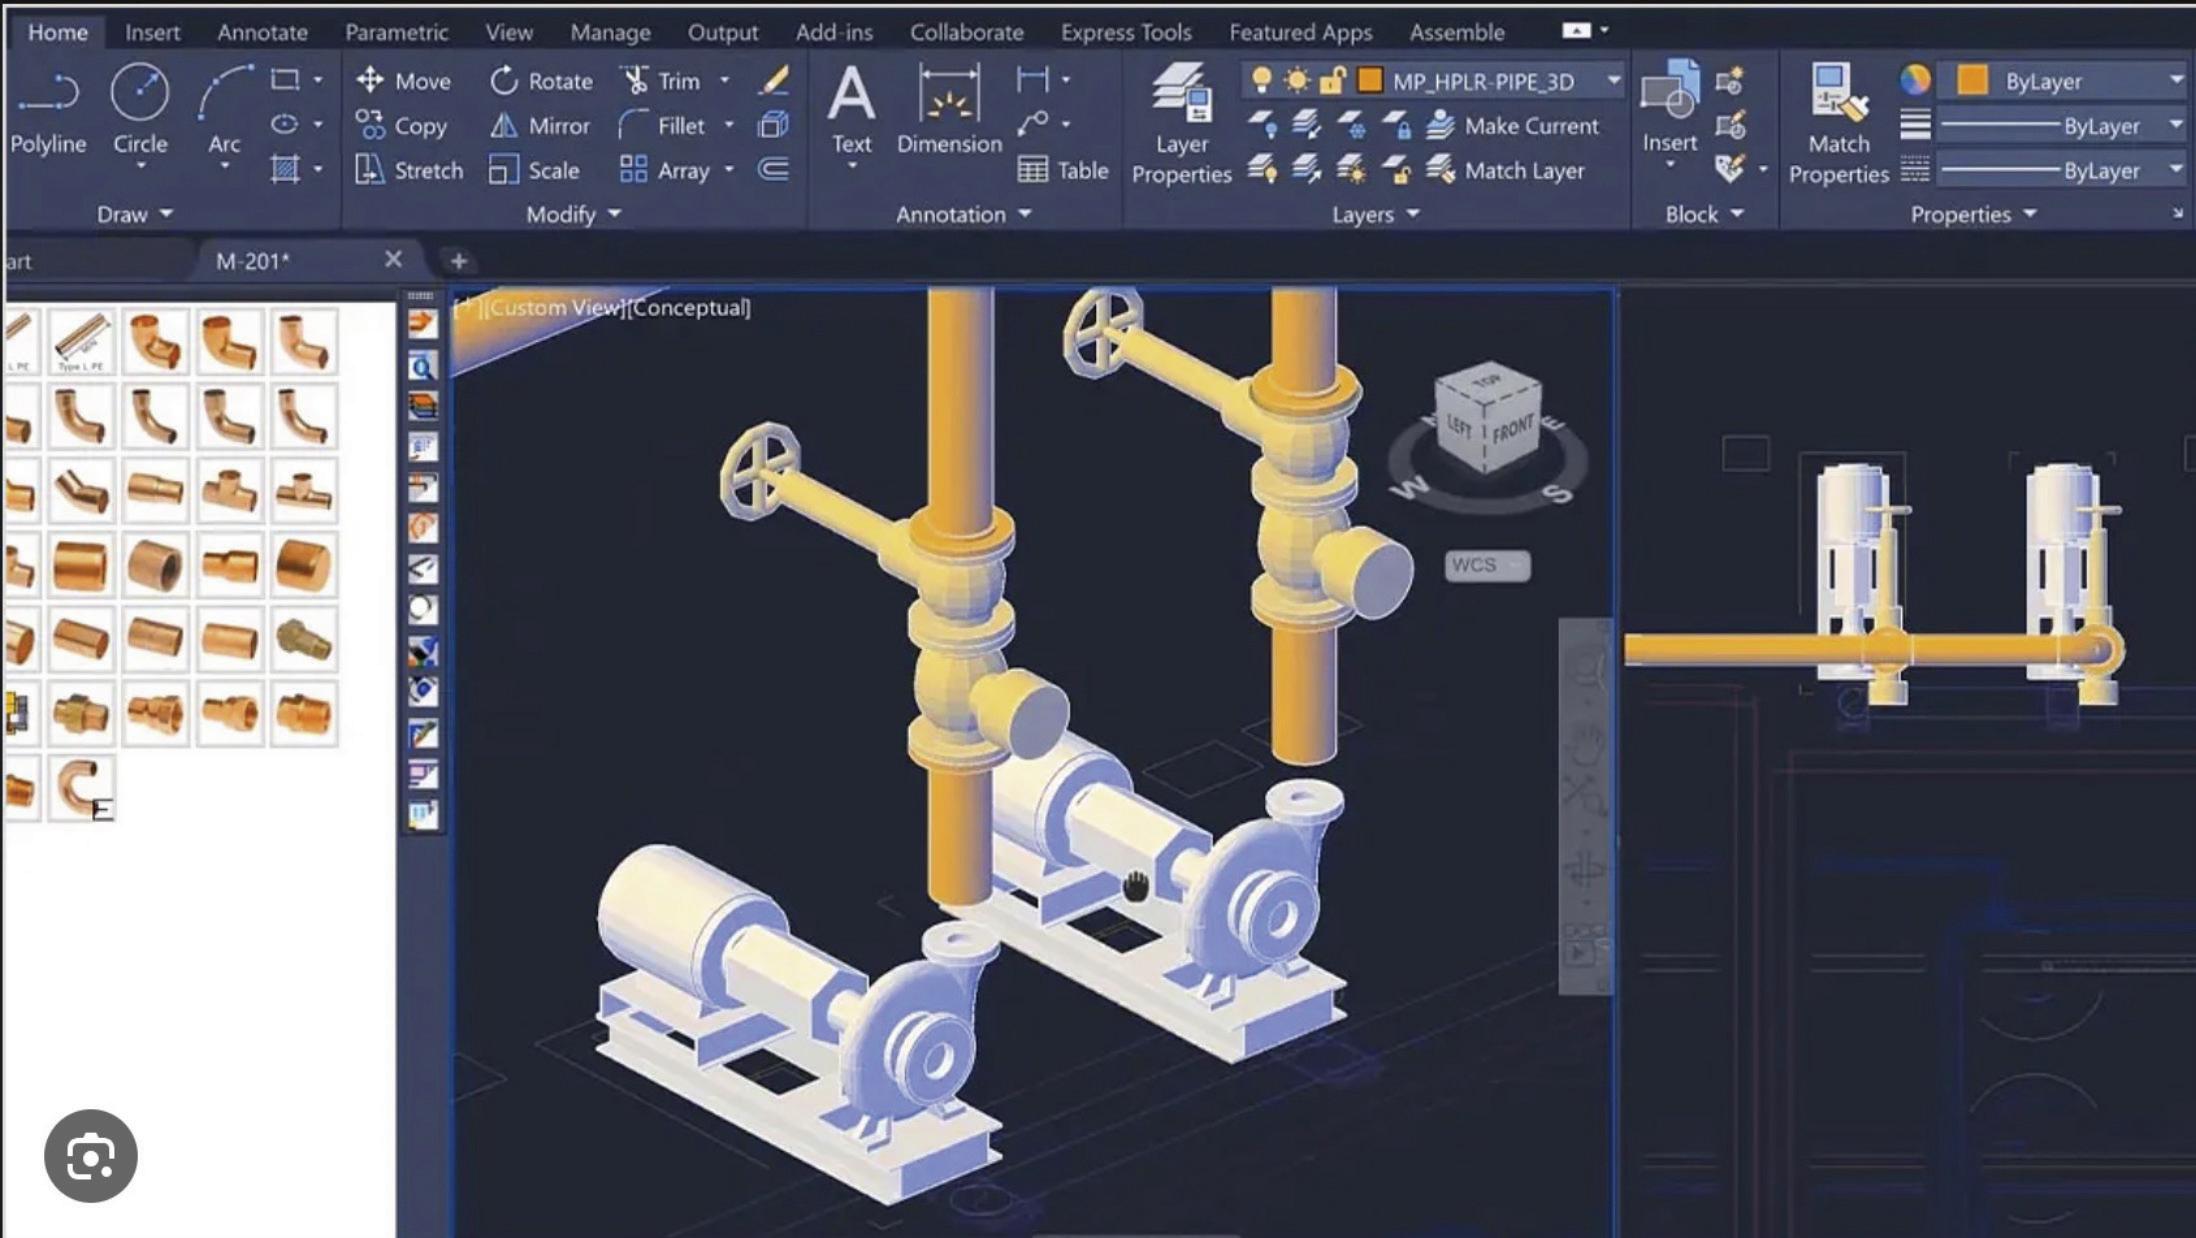Click the orange ByLayer color swatch
The width and height of the screenshot is (2196, 1238).
coord(1972,81)
